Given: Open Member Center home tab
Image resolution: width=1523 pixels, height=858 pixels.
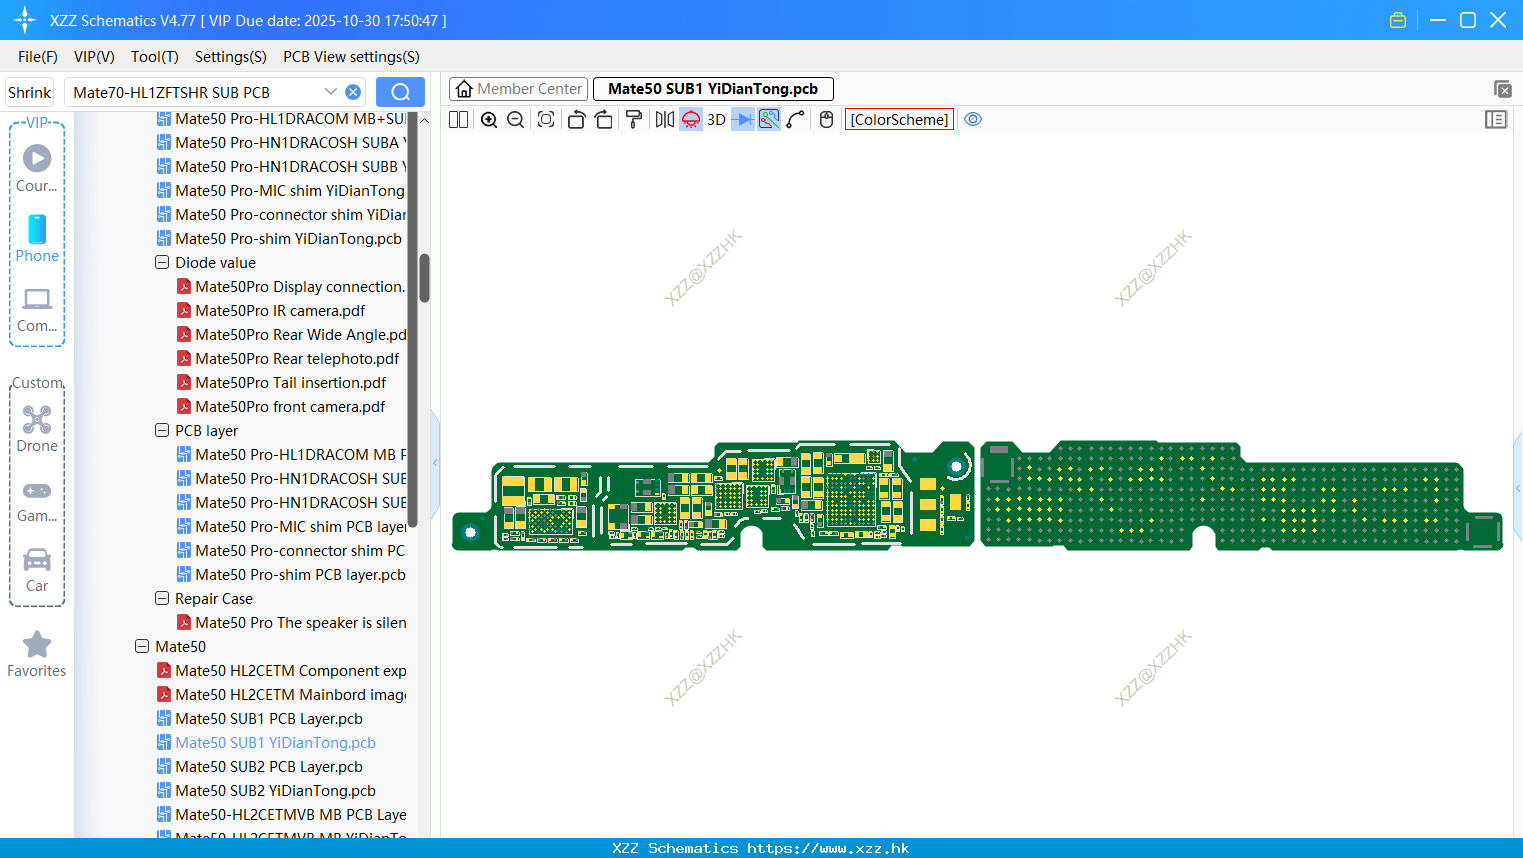Looking at the screenshot, I should pyautogui.click(x=518, y=89).
